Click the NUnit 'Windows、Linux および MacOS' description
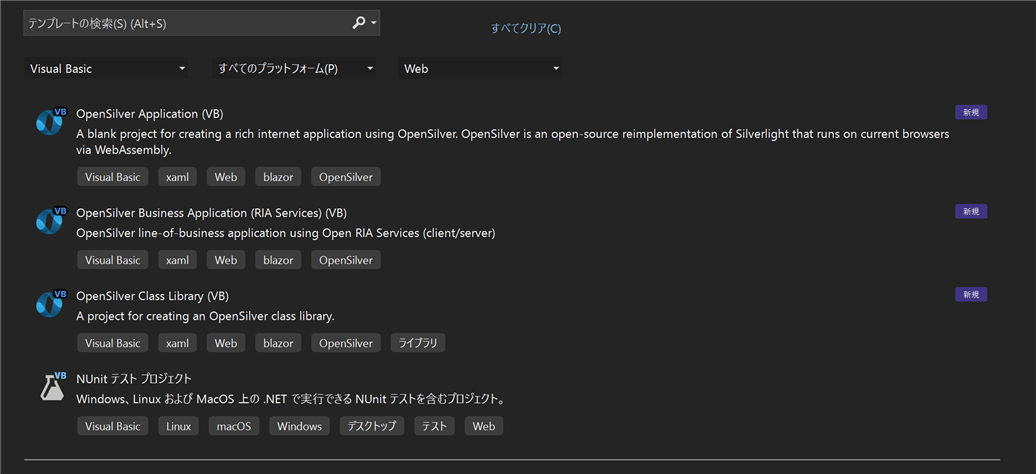The image size is (1036, 474). (291, 399)
